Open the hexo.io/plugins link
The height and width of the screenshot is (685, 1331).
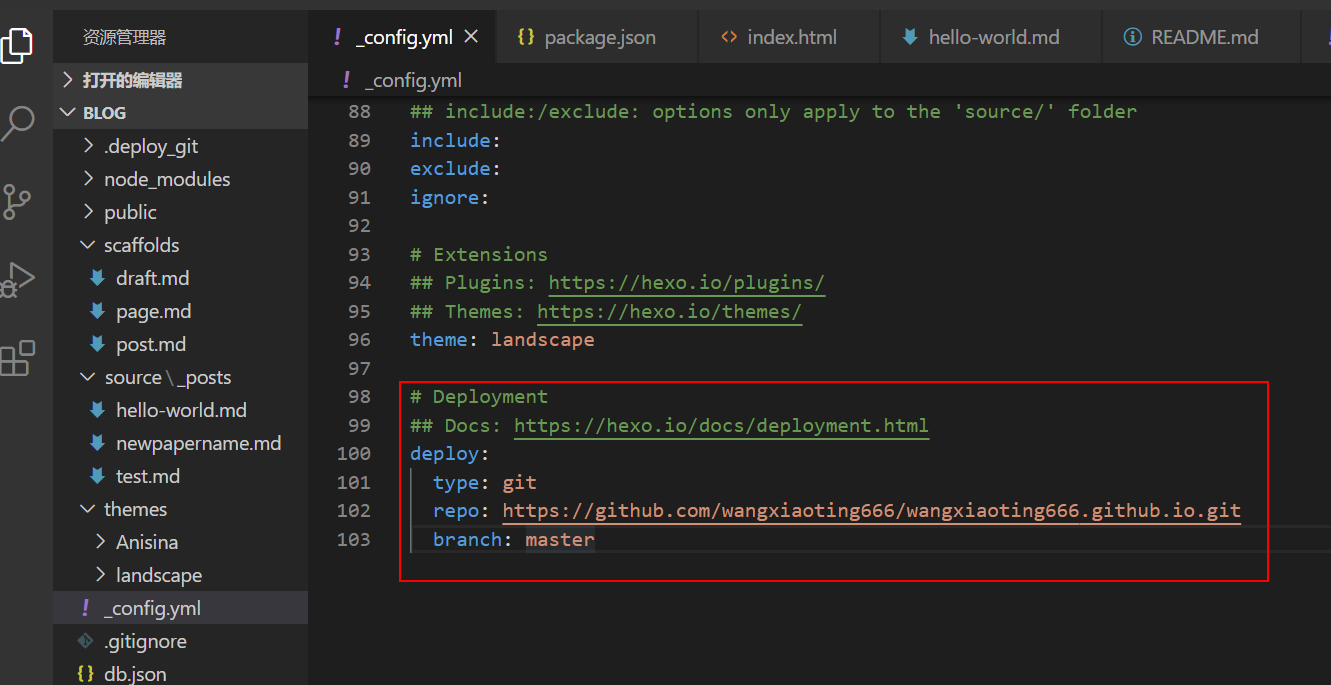pyautogui.click(x=686, y=282)
